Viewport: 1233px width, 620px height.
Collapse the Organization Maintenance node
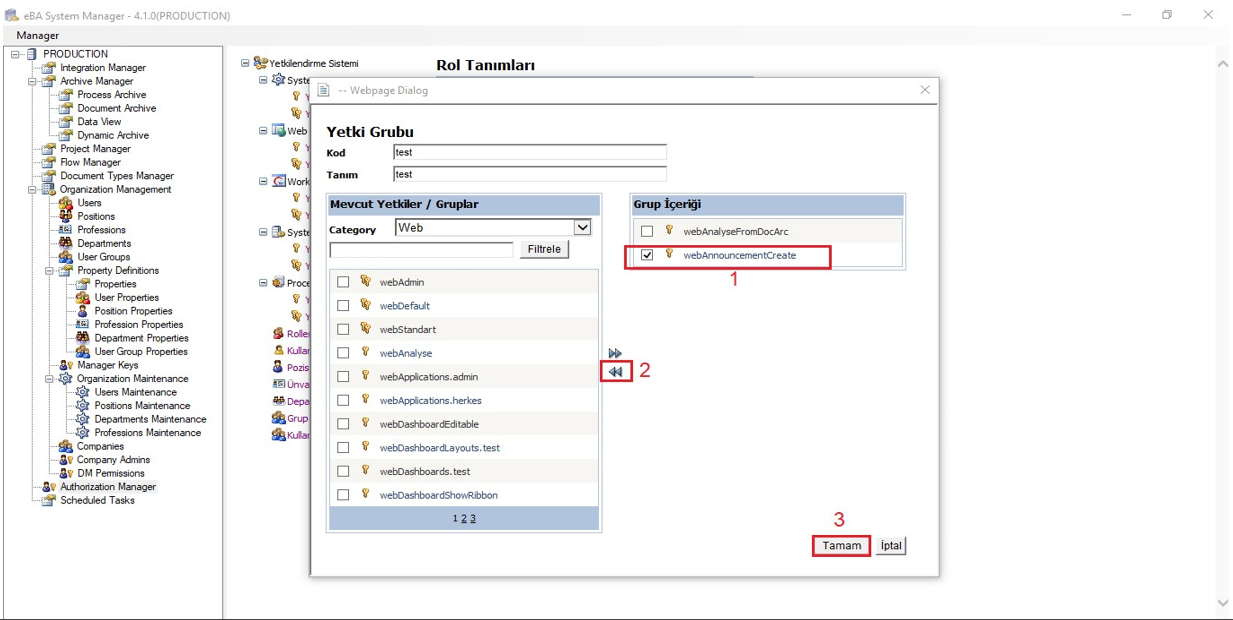(x=49, y=379)
